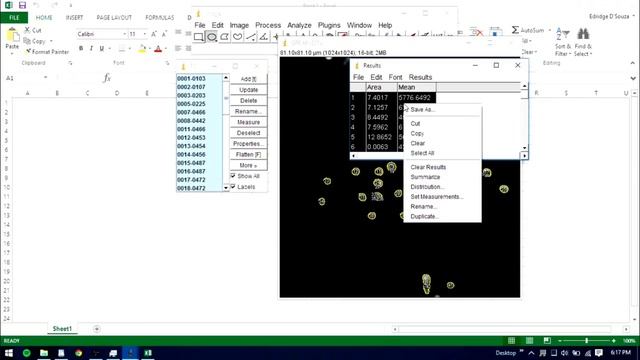Switch to Page Layout view in status bar
Screen dimensions: 640x360
pyautogui.click(x=529, y=340)
